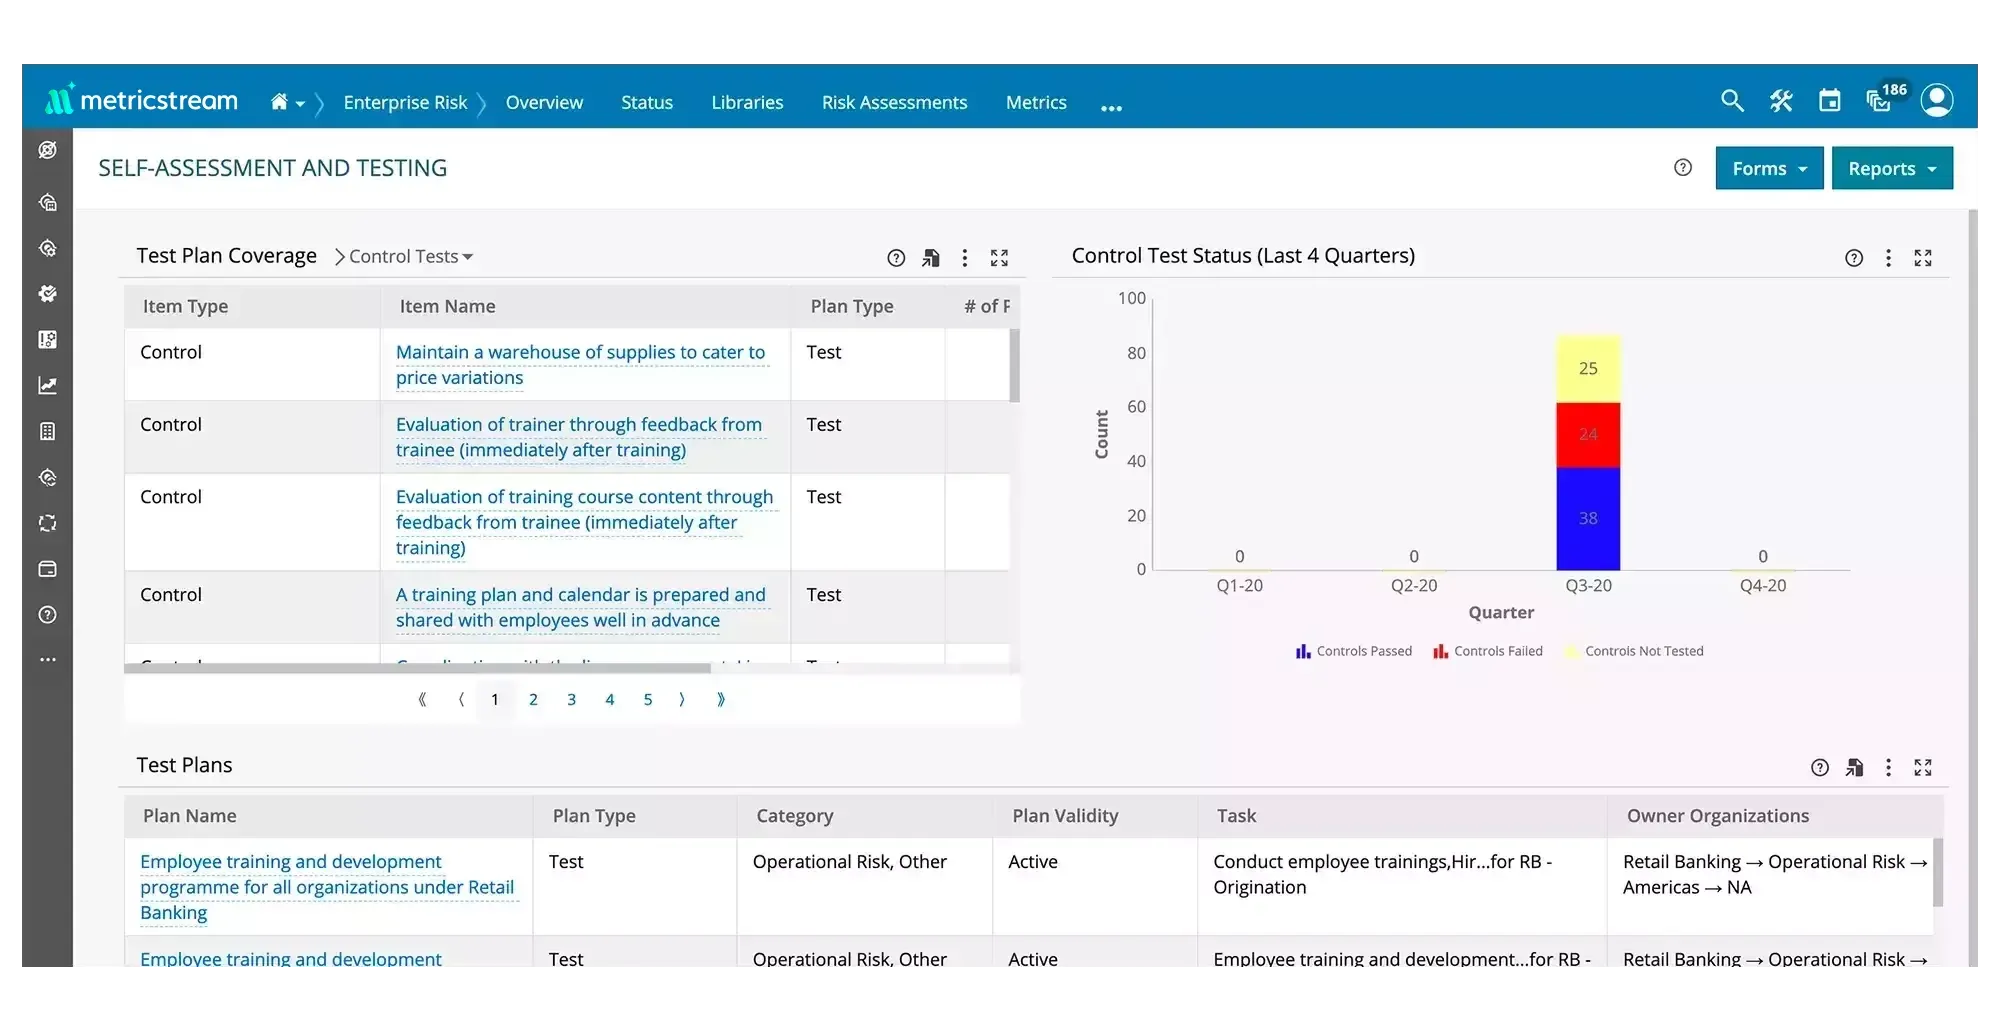The width and height of the screenshot is (2000, 1031).
Task: Click the sidebar help question icon
Action: pyautogui.click(x=47, y=615)
